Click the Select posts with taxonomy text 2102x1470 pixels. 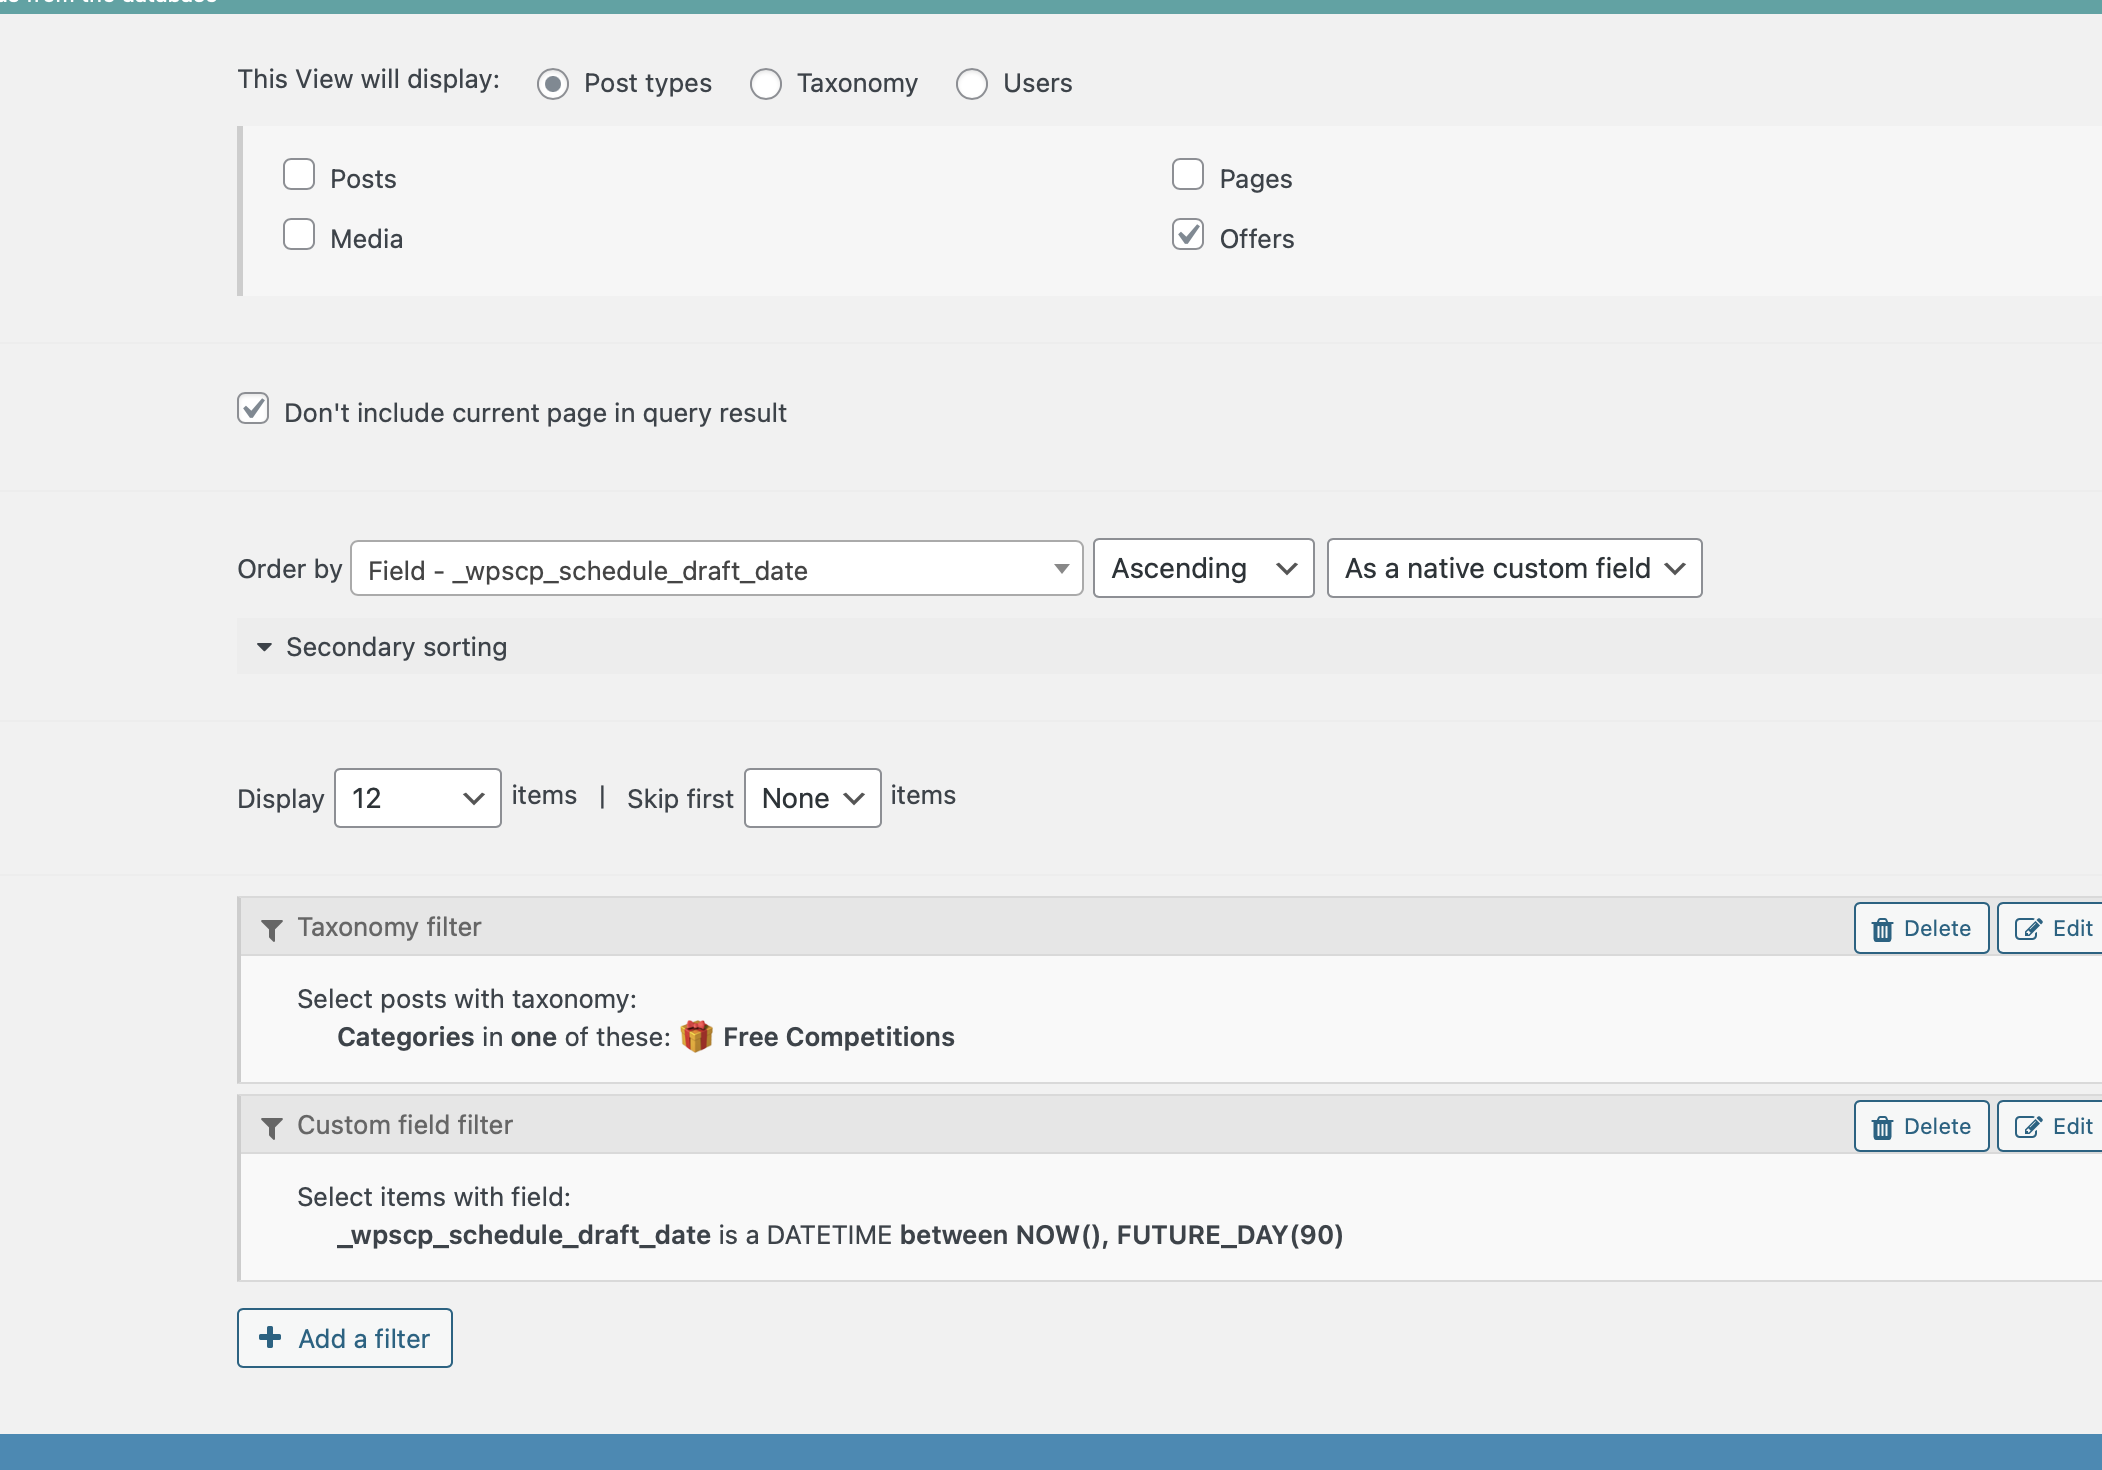coord(467,999)
